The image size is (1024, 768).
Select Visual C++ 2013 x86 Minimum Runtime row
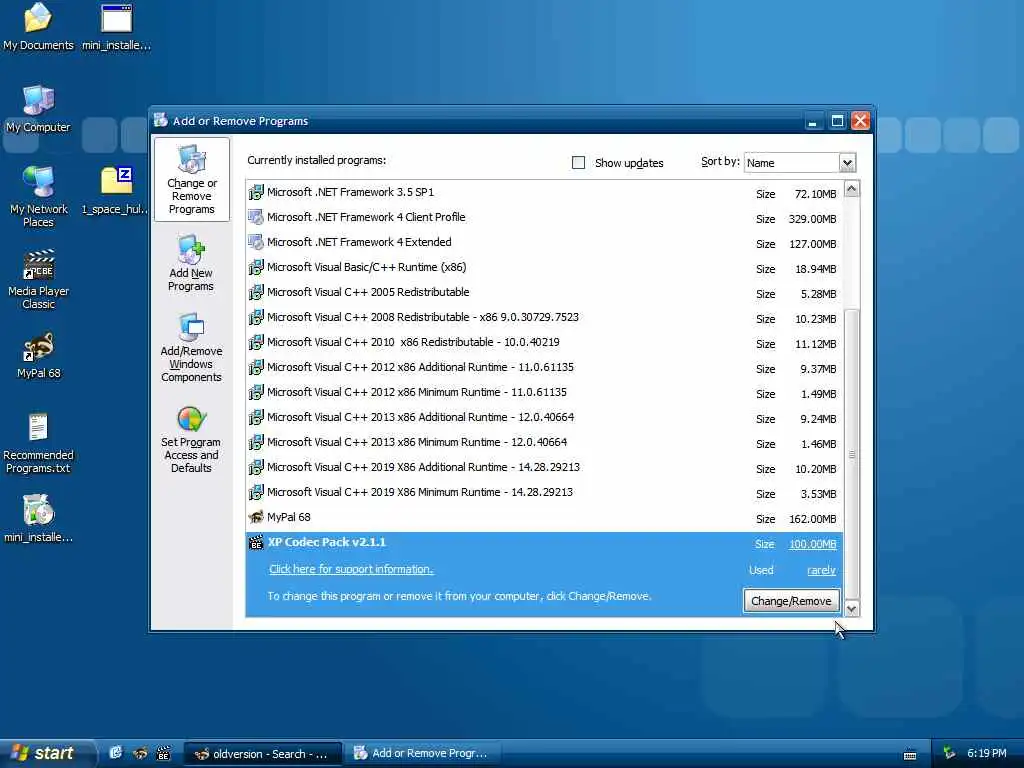(545, 443)
